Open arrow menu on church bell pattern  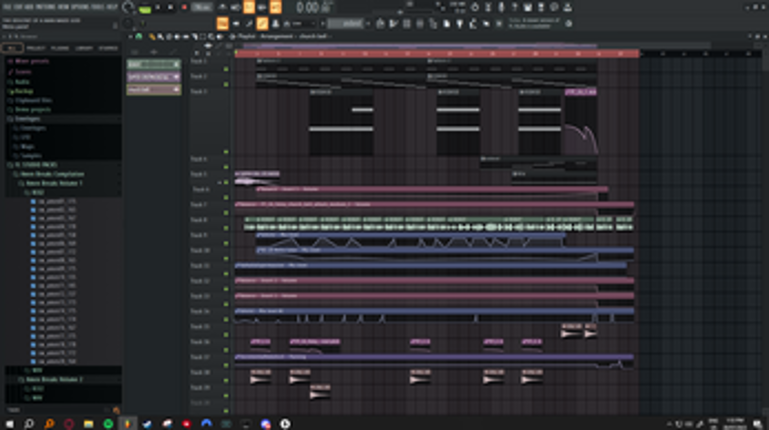tap(176, 90)
